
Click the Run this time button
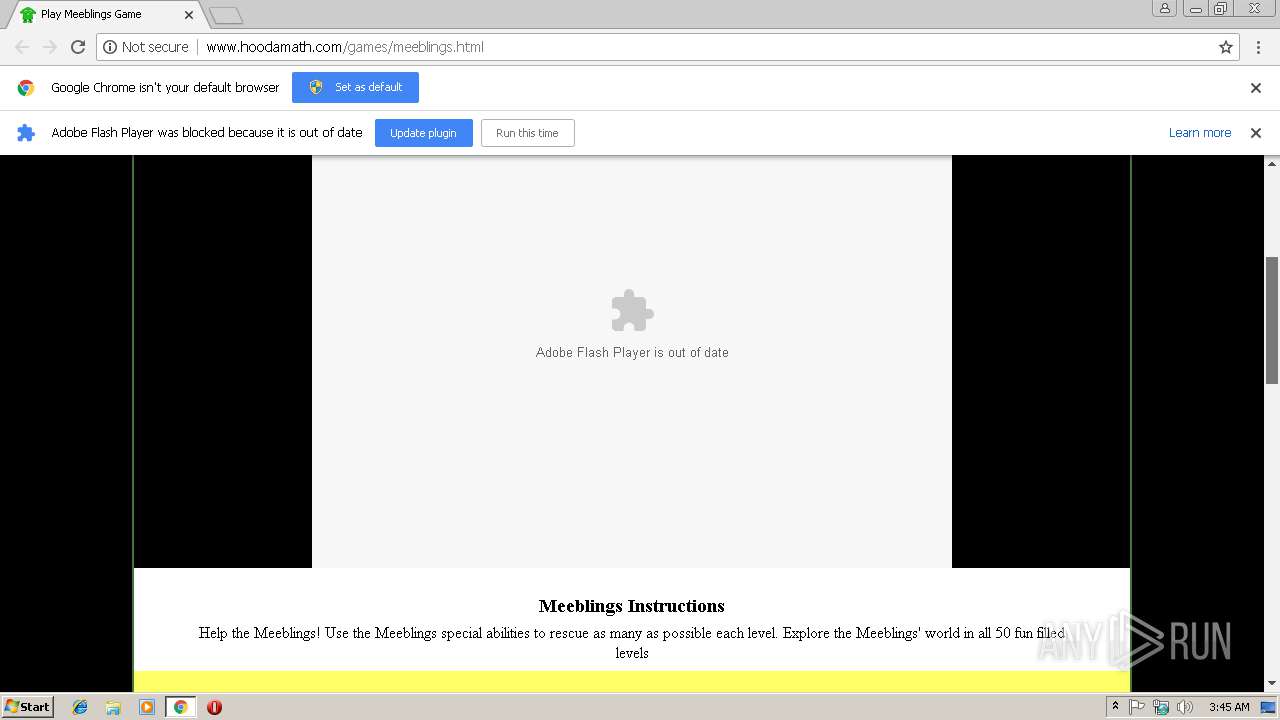point(527,133)
